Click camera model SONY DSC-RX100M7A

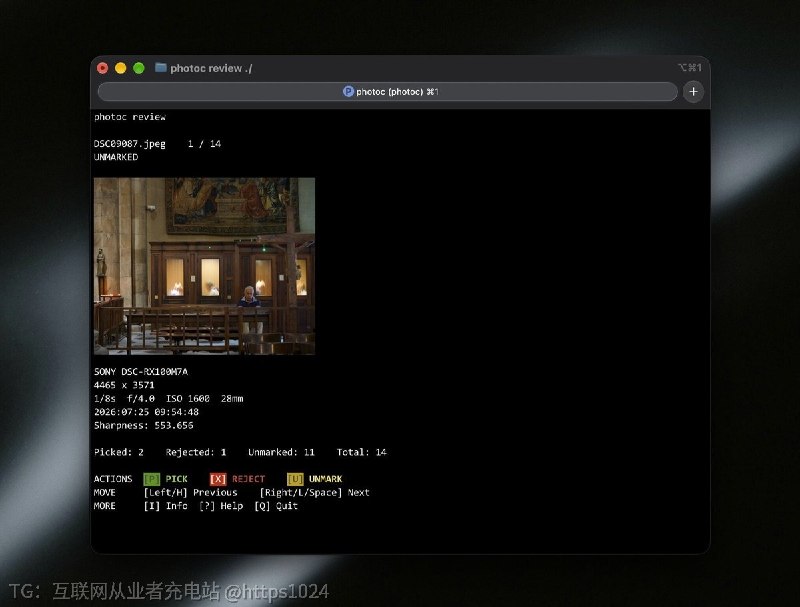[x=141, y=372]
